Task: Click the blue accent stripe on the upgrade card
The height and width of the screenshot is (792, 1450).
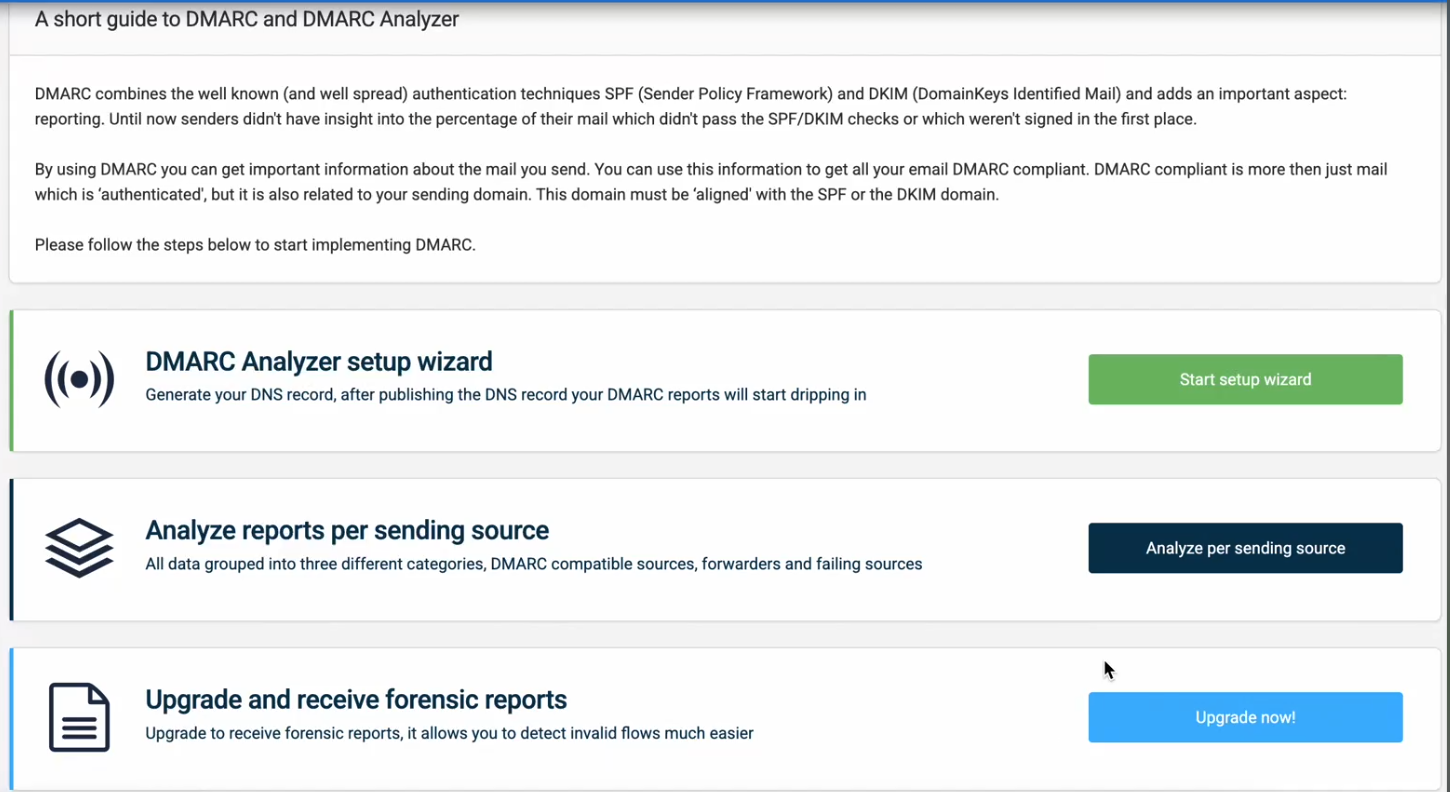Action: (x=12, y=717)
